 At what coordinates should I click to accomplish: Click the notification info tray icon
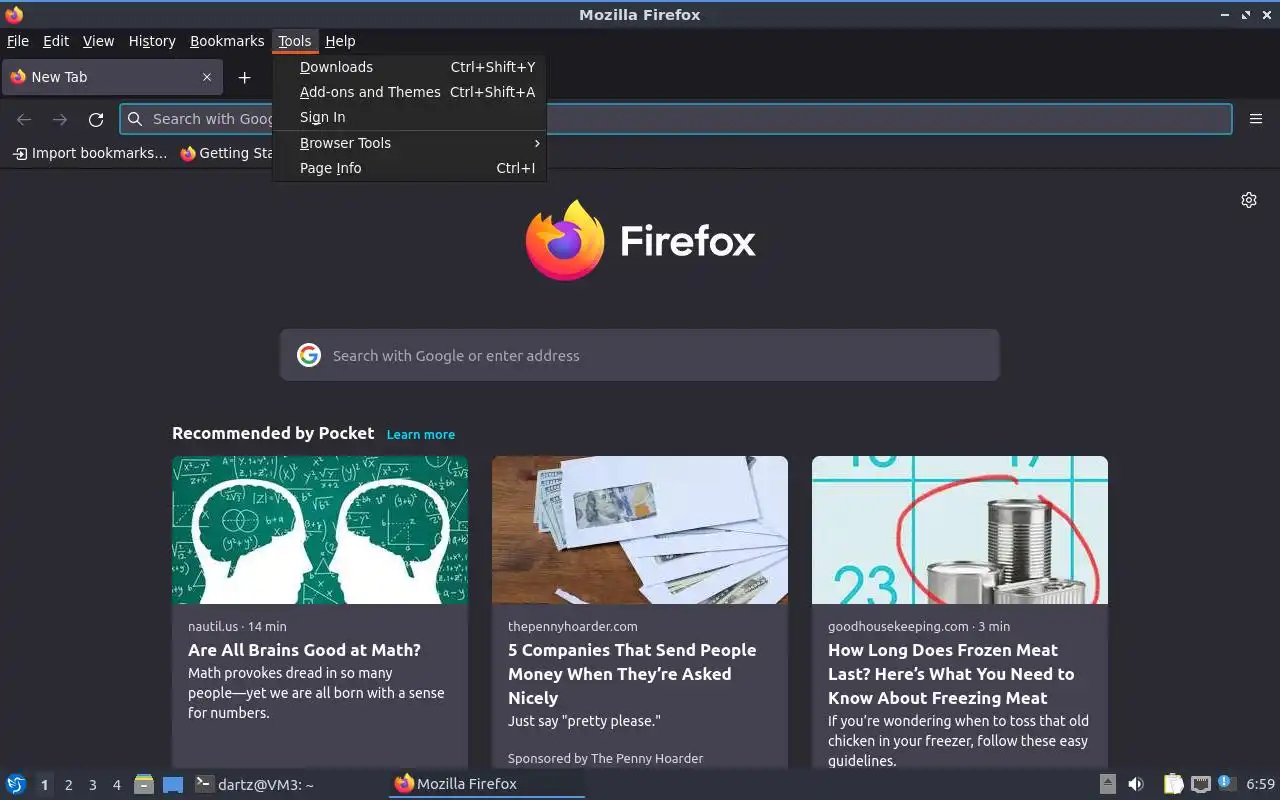pyautogui.click(x=1225, y=783)
